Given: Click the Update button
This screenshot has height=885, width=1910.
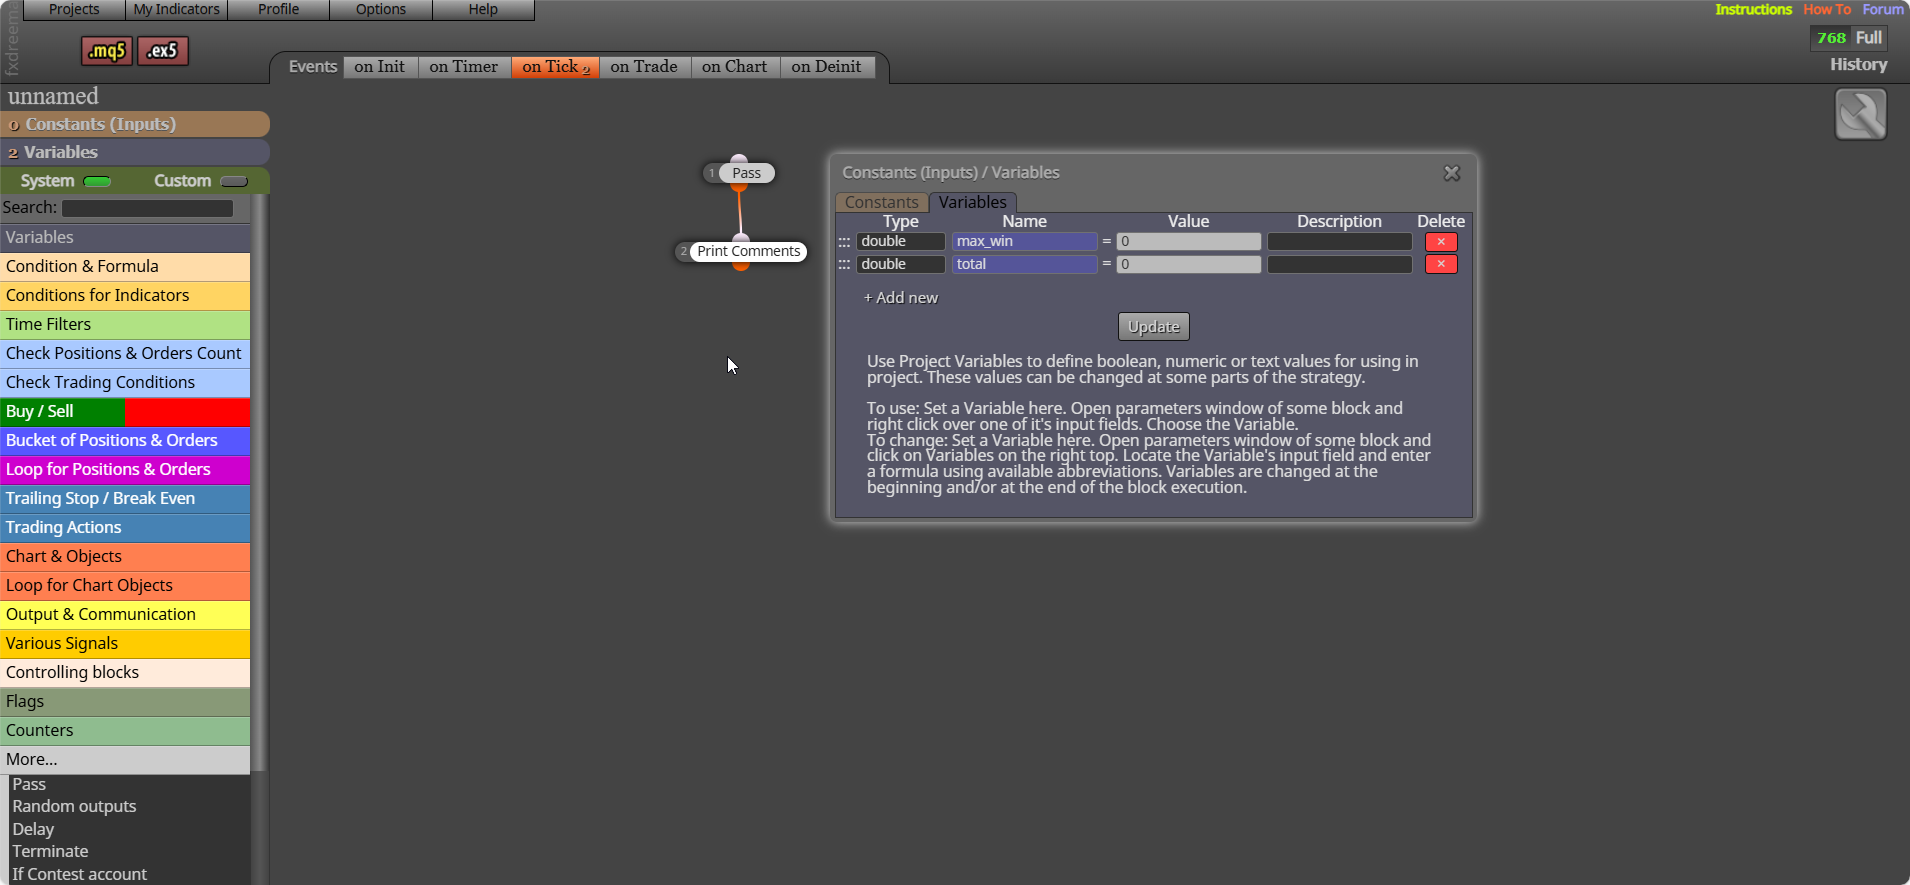Looking at the screenshot, I should tap(1154, 327).
